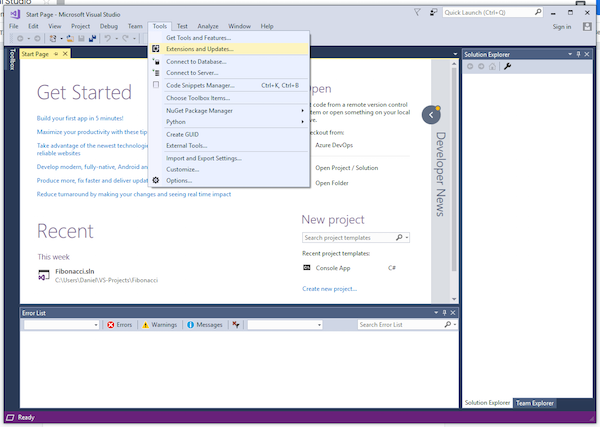Click the Open Project / Solution link
The image size is (600, 427).
347,168
